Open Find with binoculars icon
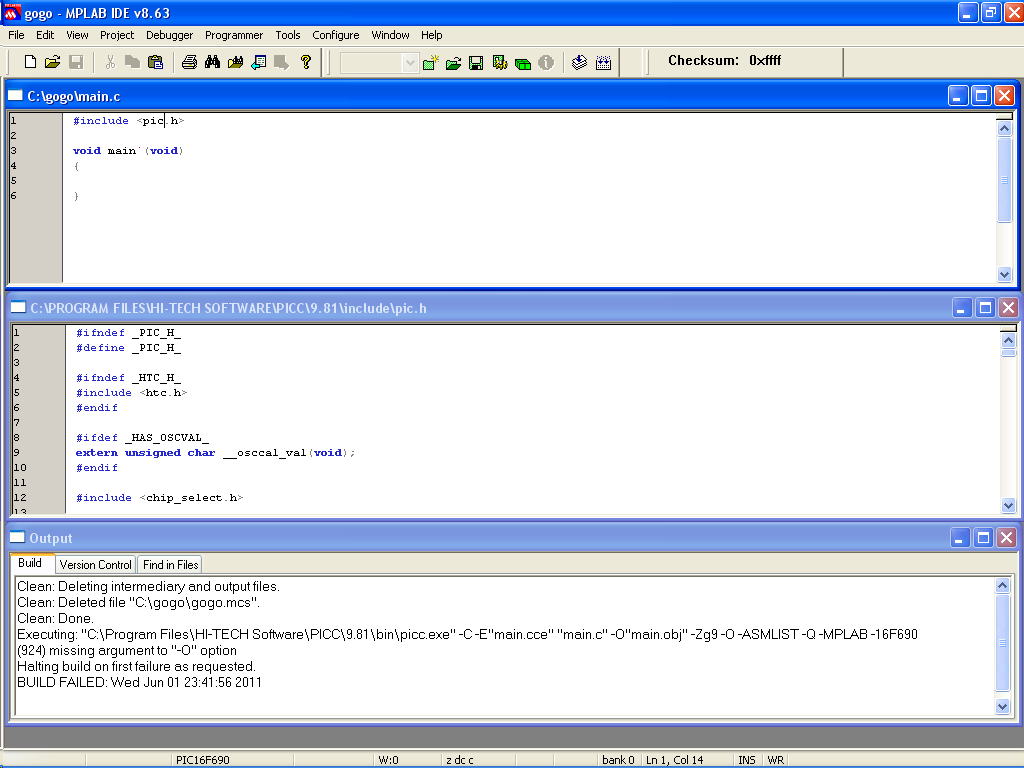The width and height of the screenshot is (1024, 768). pos(212,62)
